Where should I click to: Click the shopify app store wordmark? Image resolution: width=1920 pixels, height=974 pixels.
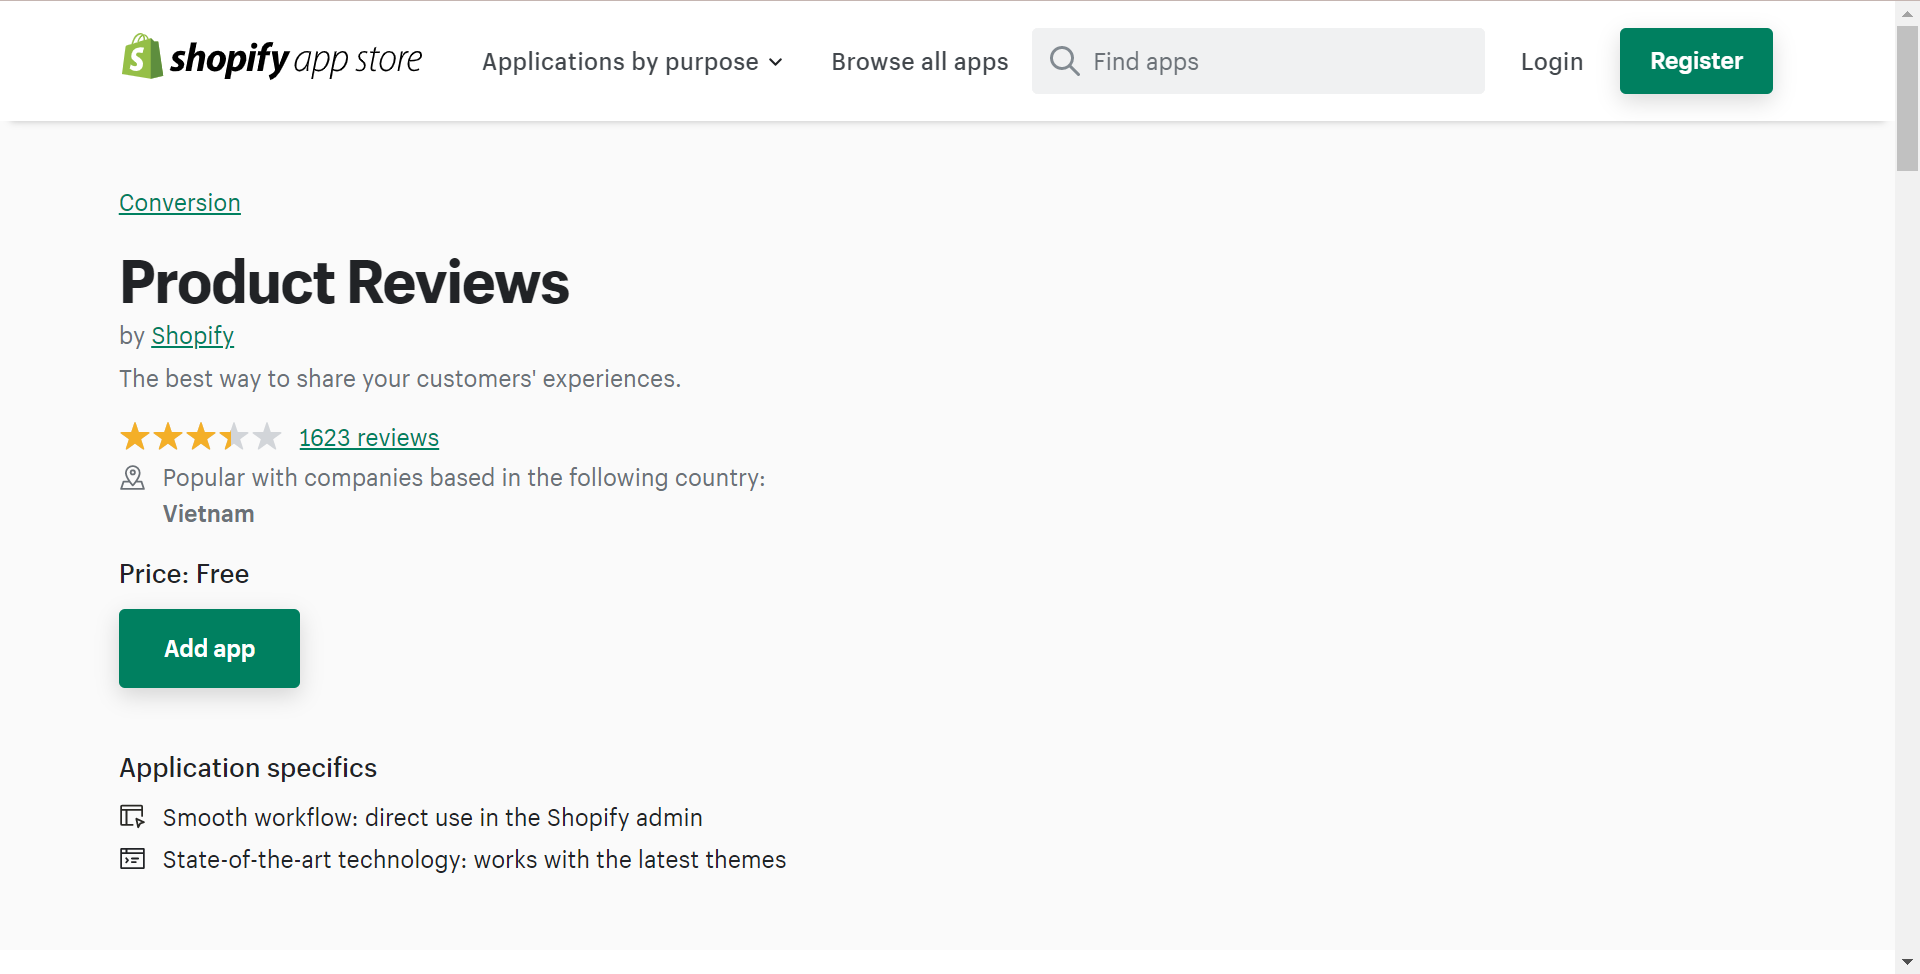coord(296,60)
